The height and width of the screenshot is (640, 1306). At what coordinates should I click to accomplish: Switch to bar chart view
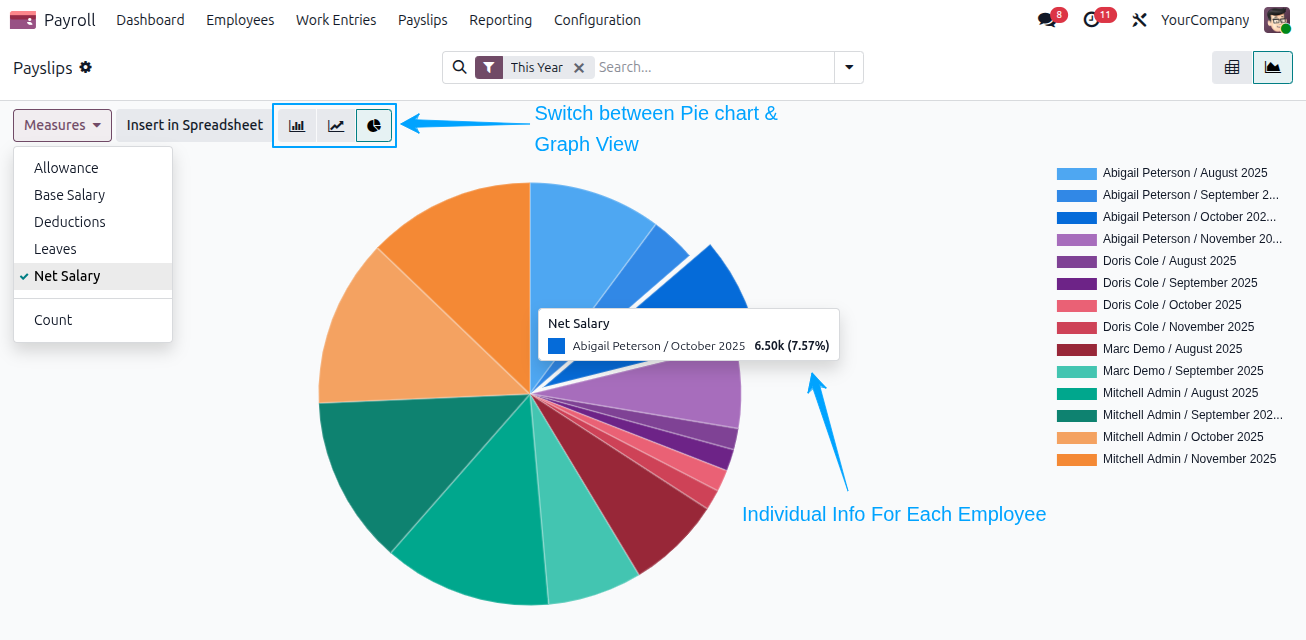297,126
